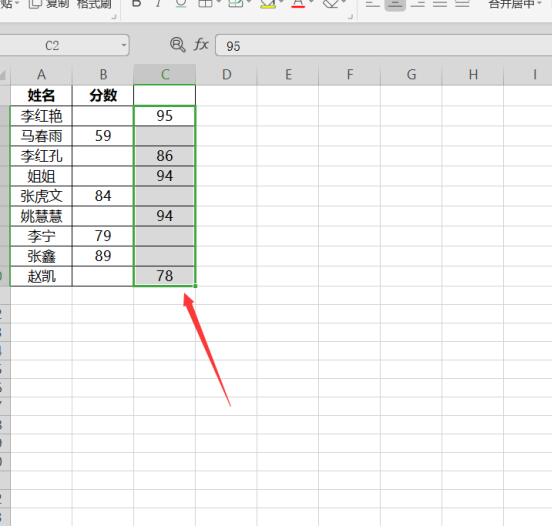Click the 姓名 header cell
The image size is (552, 528).
pyautogui.click(x=41, y=95)
